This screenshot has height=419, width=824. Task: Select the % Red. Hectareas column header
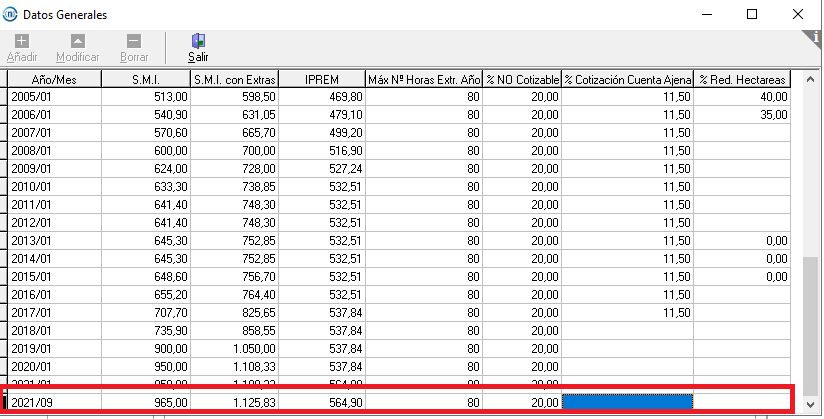(743, 79)
